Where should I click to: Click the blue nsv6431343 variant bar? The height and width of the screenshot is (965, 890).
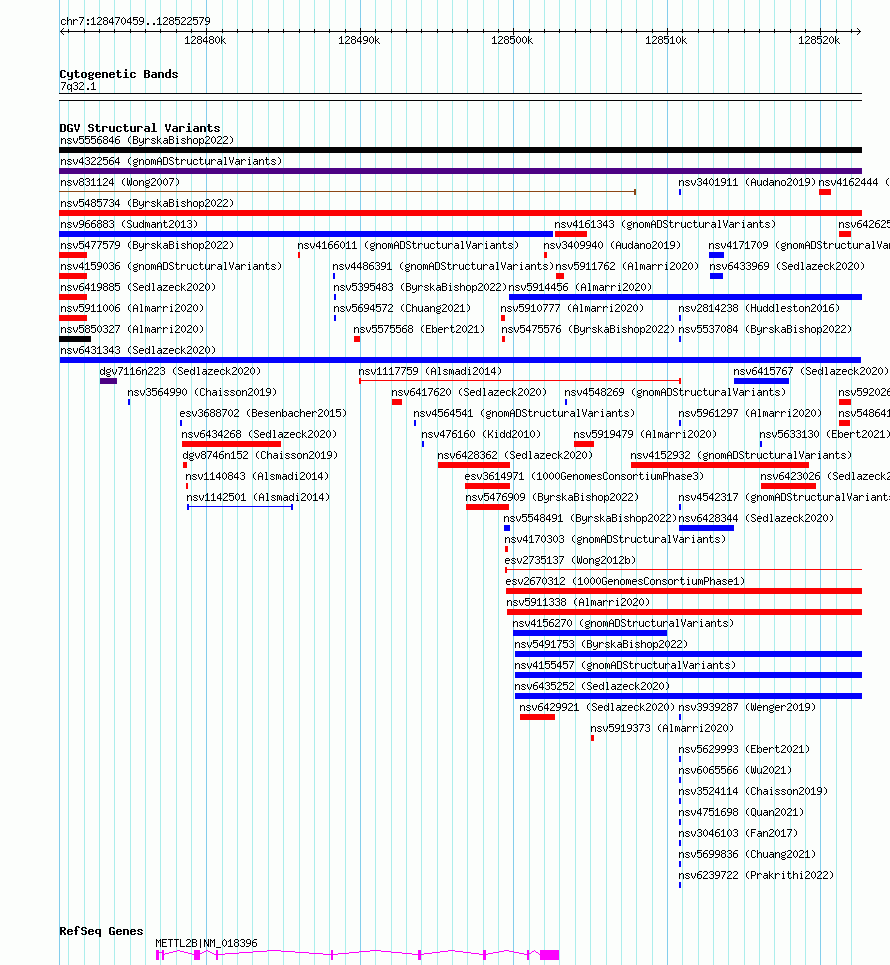click(x=460, y=360)
